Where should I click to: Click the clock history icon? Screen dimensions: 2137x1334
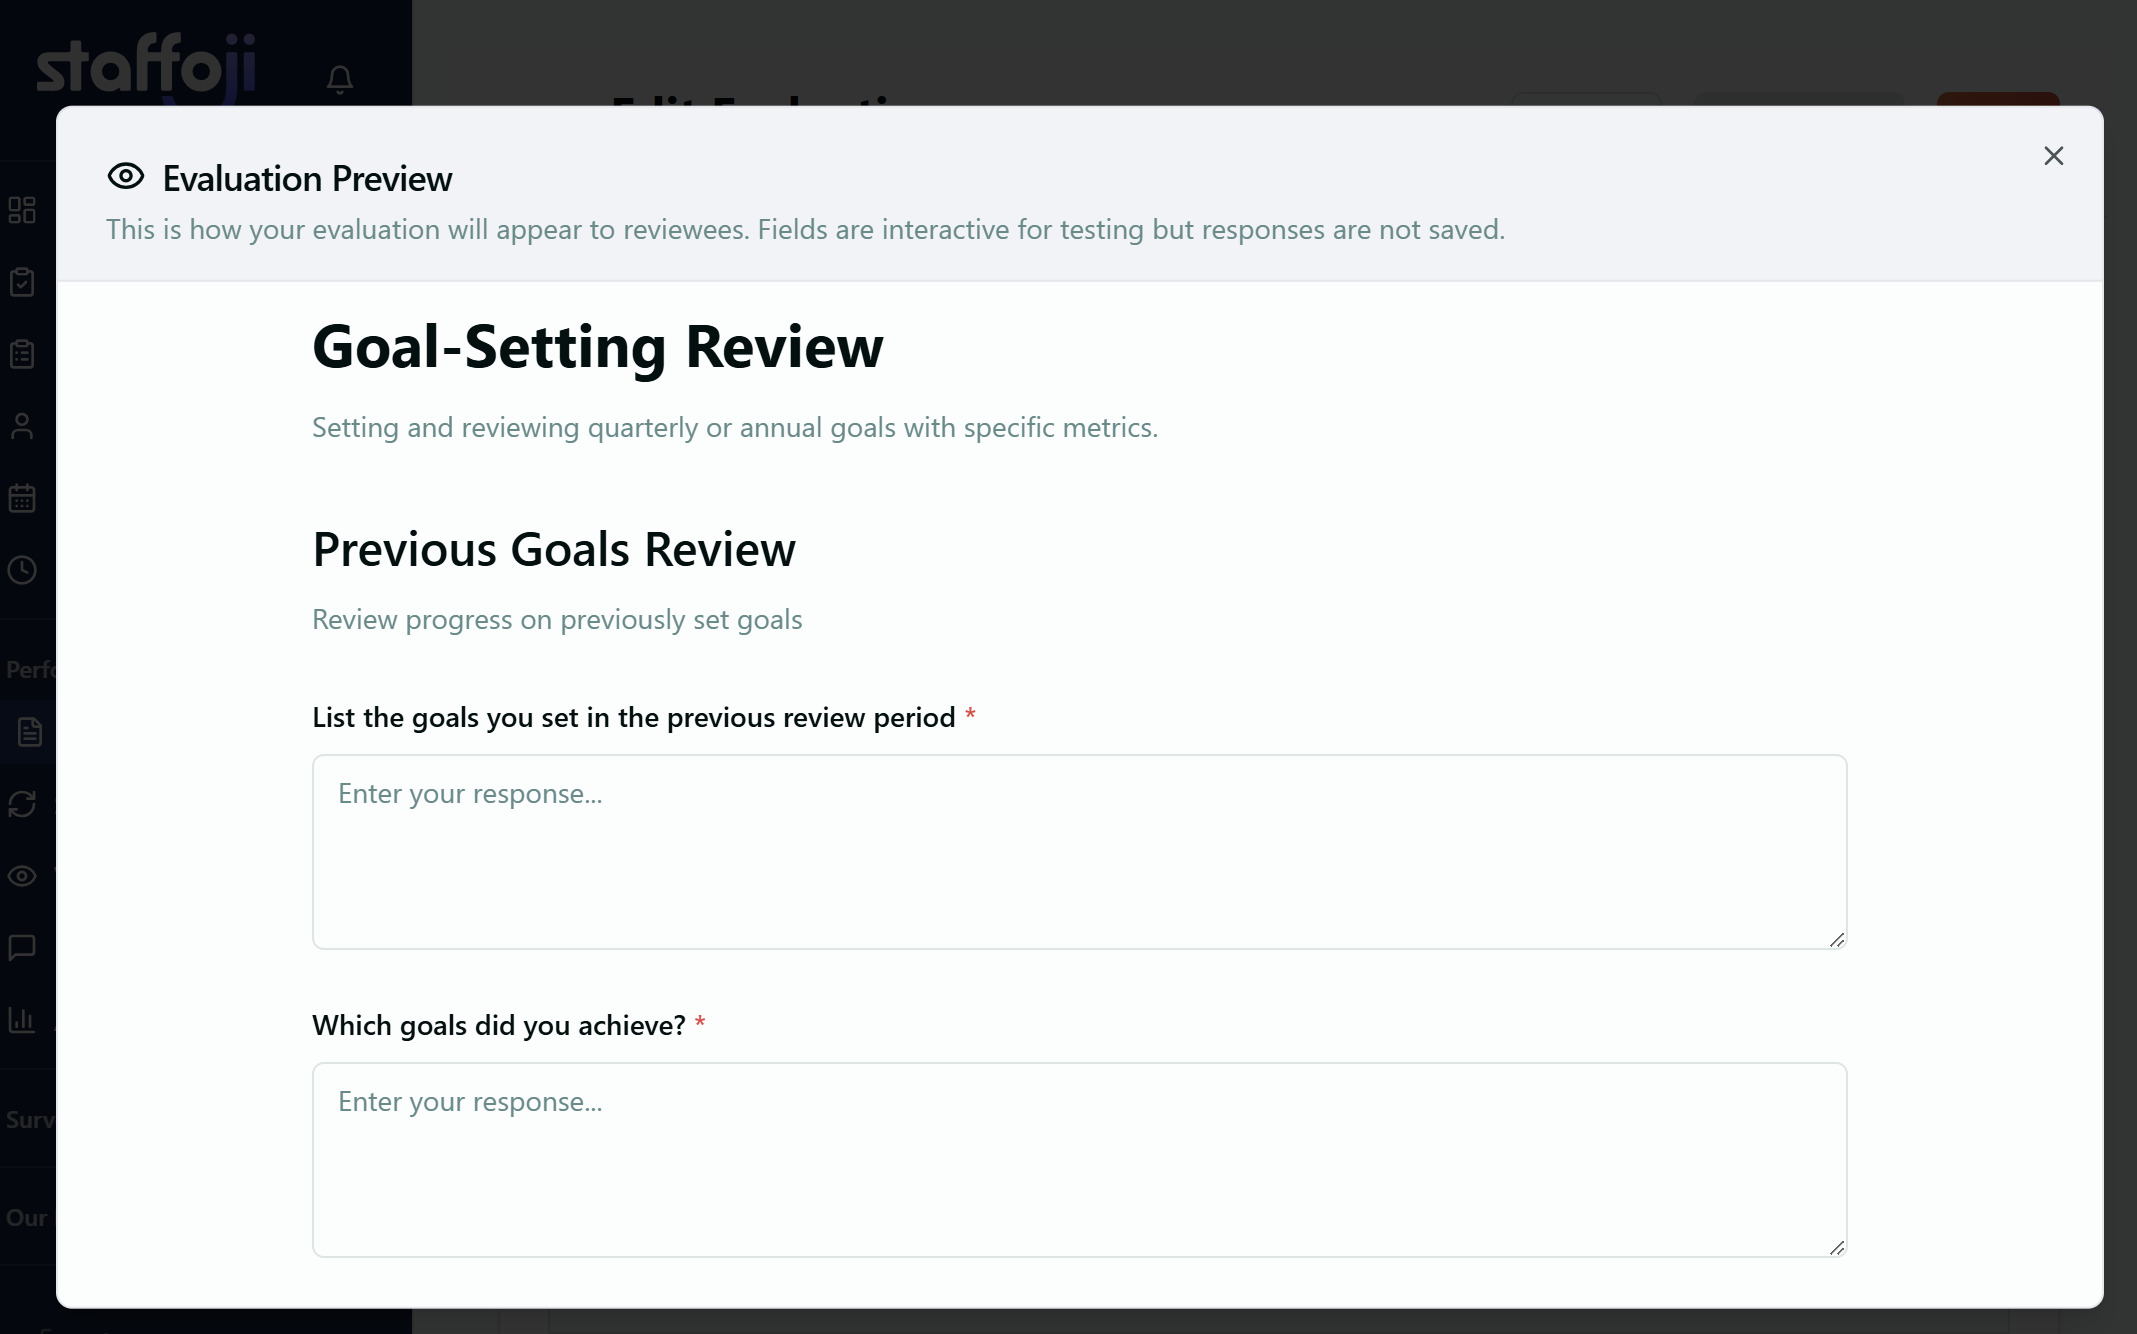point(22,570)
